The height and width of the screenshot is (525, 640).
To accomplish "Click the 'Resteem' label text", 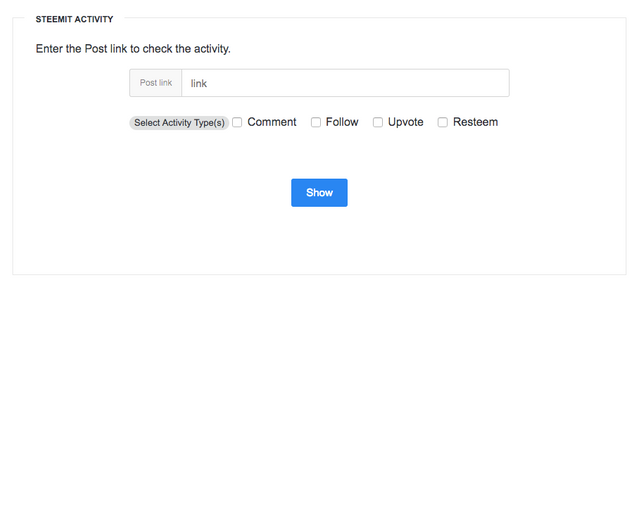I will pos(475,122).
